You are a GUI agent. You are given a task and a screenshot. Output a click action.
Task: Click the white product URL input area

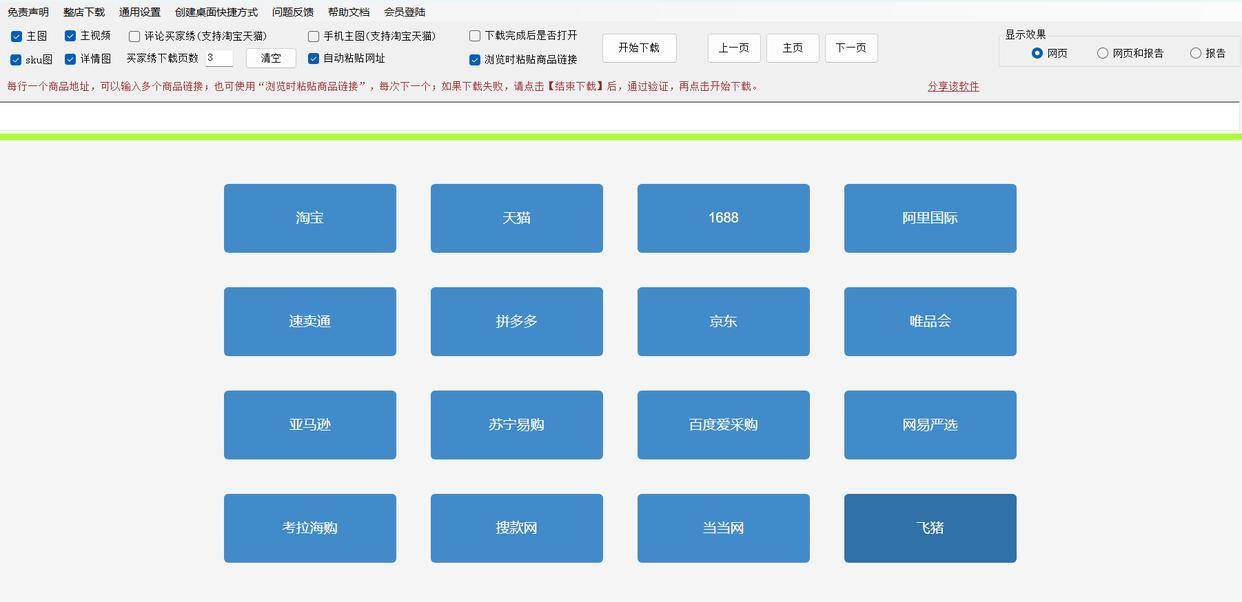pos(621,117)
